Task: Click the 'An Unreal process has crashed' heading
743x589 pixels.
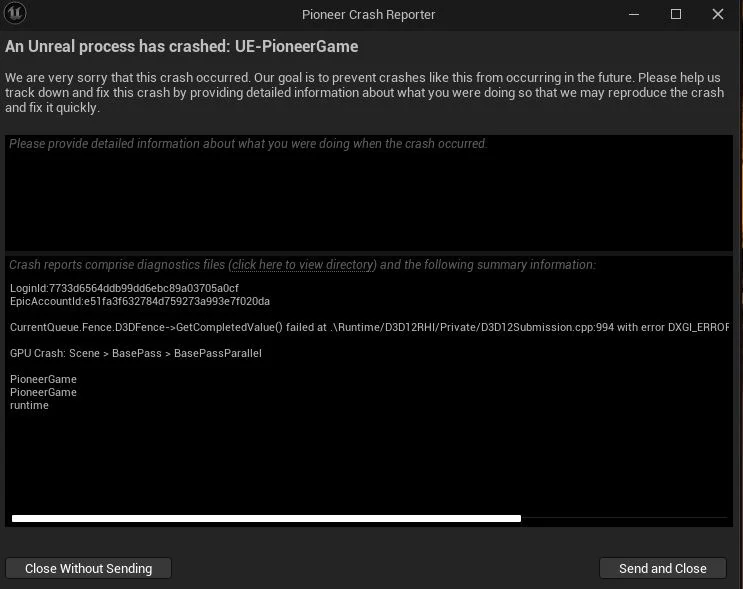Action: tap(182, 47)
